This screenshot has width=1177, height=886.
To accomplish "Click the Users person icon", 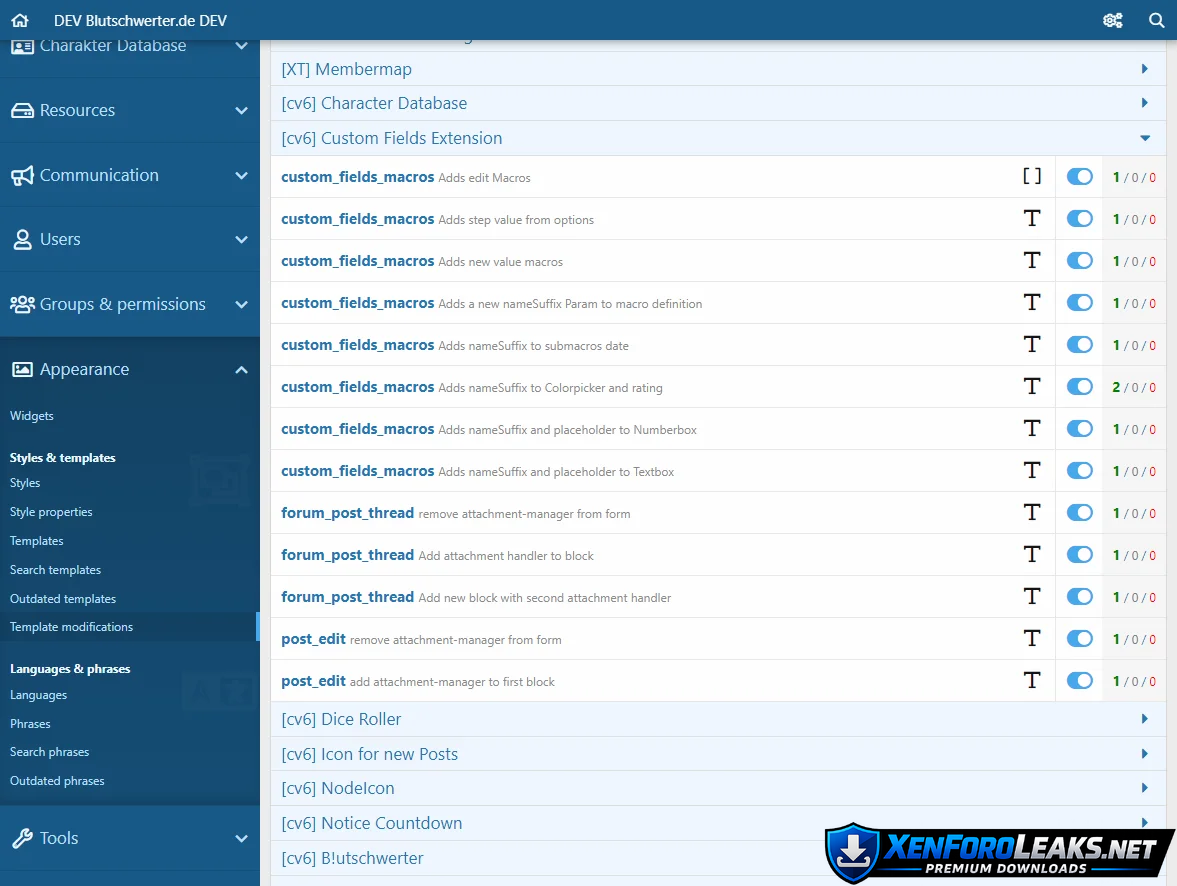I will pyautogui.click(x=22, y=240).
